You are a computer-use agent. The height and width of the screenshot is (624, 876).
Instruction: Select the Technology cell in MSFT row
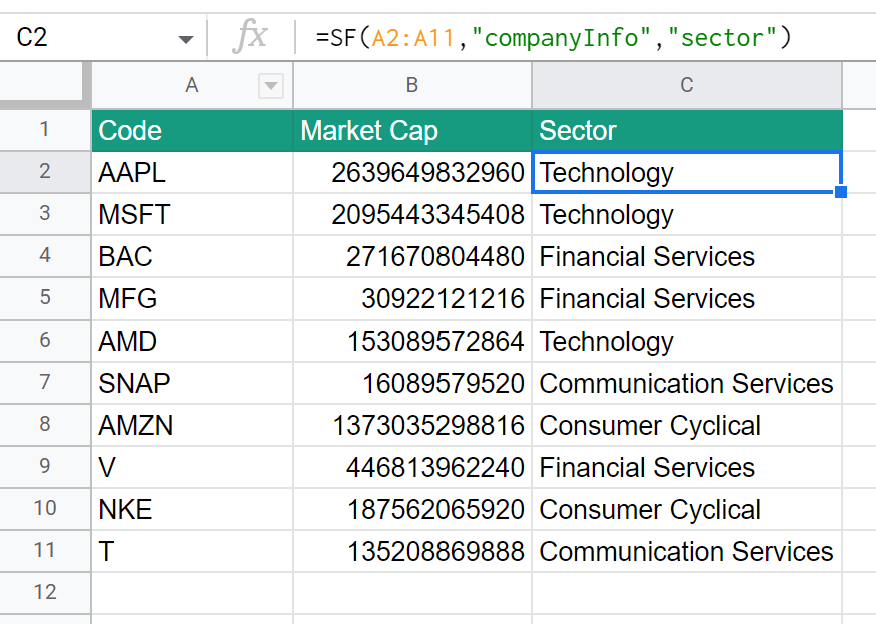[687, 215]
